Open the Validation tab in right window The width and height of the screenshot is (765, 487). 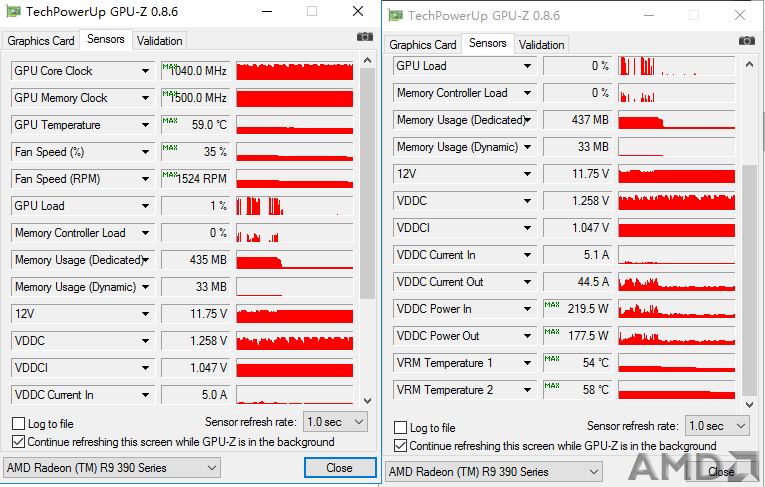pyautogui.click(x=542, y=44)
